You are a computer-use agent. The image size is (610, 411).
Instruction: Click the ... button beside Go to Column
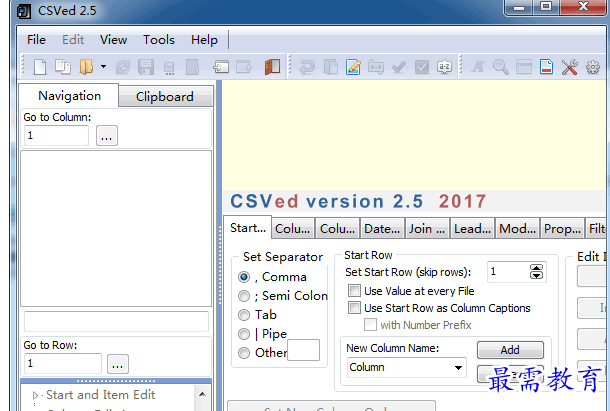point(107,136)
